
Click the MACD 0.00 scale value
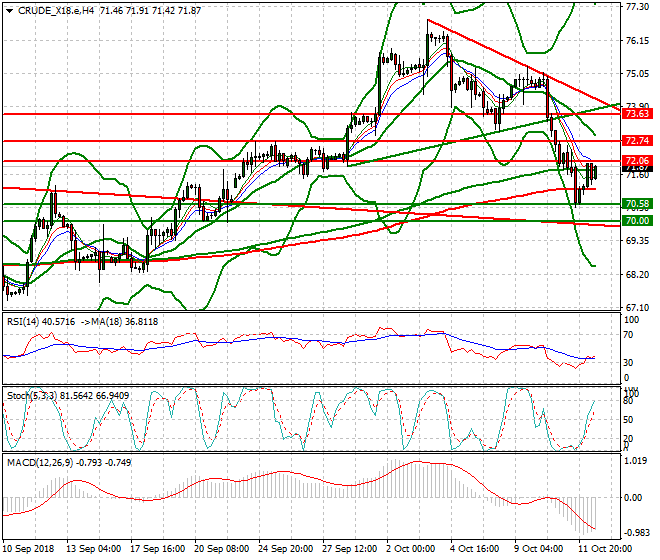[633, 498]
